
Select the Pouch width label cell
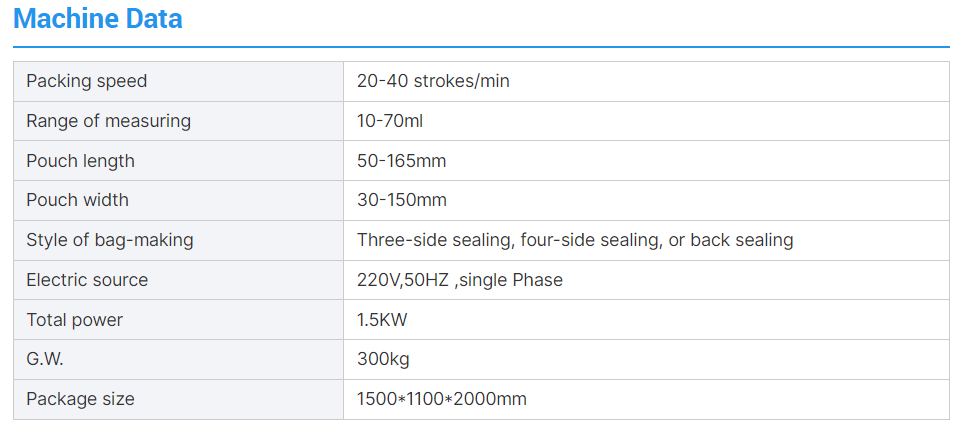tap(77, 200)
